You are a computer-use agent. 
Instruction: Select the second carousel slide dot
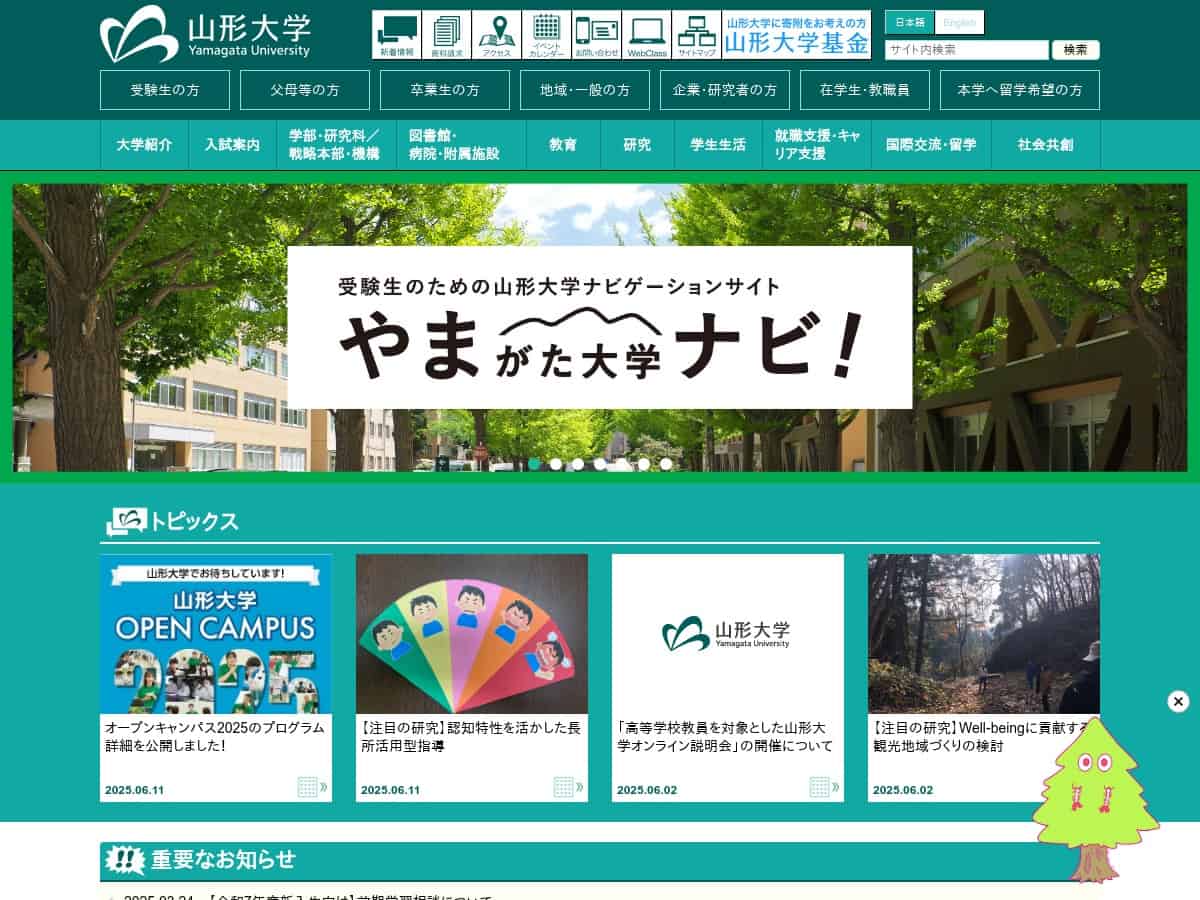pos(556,464)
